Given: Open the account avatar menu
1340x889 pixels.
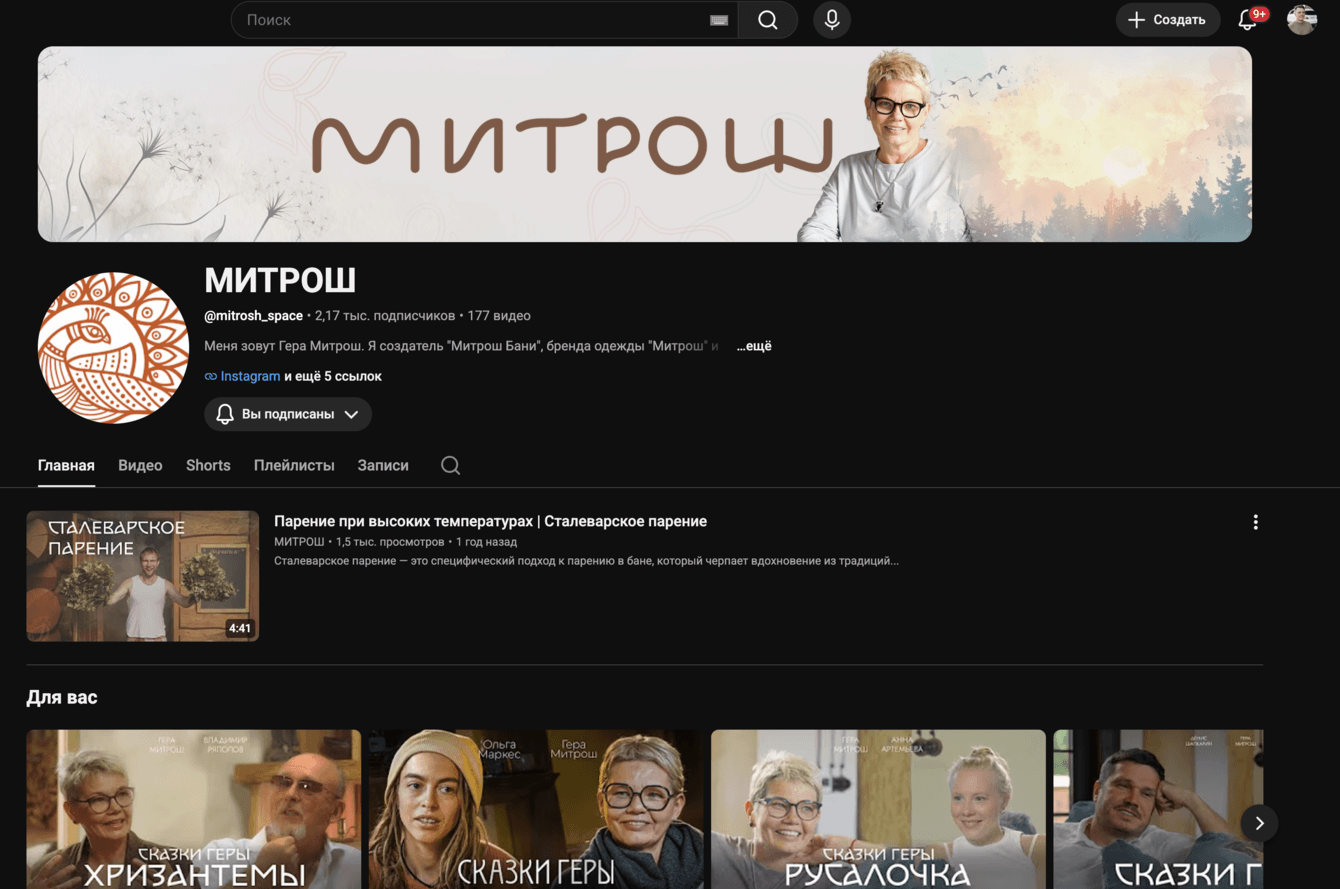Looking at the screenshot, I should tap(1301, 20).
